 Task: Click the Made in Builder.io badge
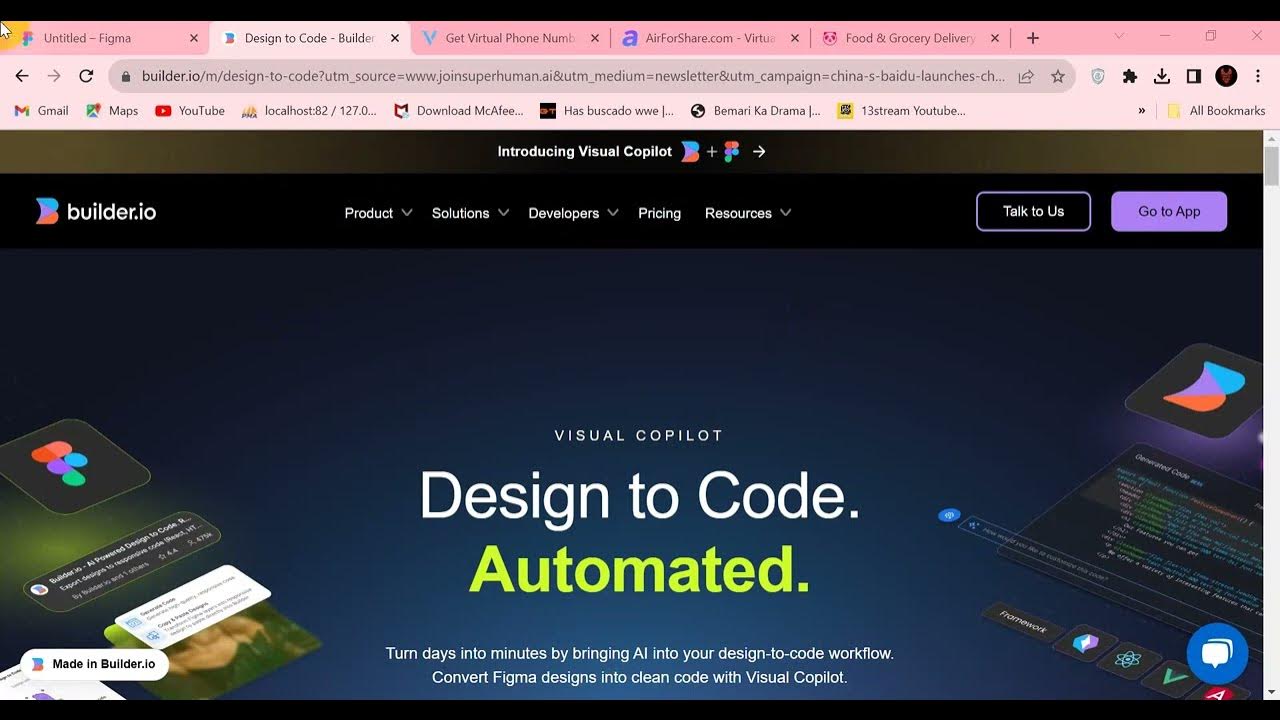click(x=94, y=664)
